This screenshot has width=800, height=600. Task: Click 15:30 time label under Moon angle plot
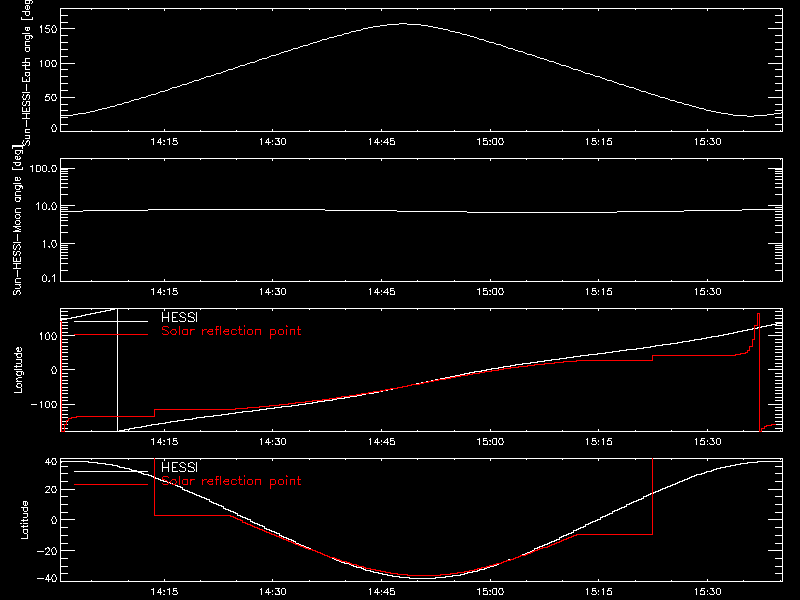[708, 292]
